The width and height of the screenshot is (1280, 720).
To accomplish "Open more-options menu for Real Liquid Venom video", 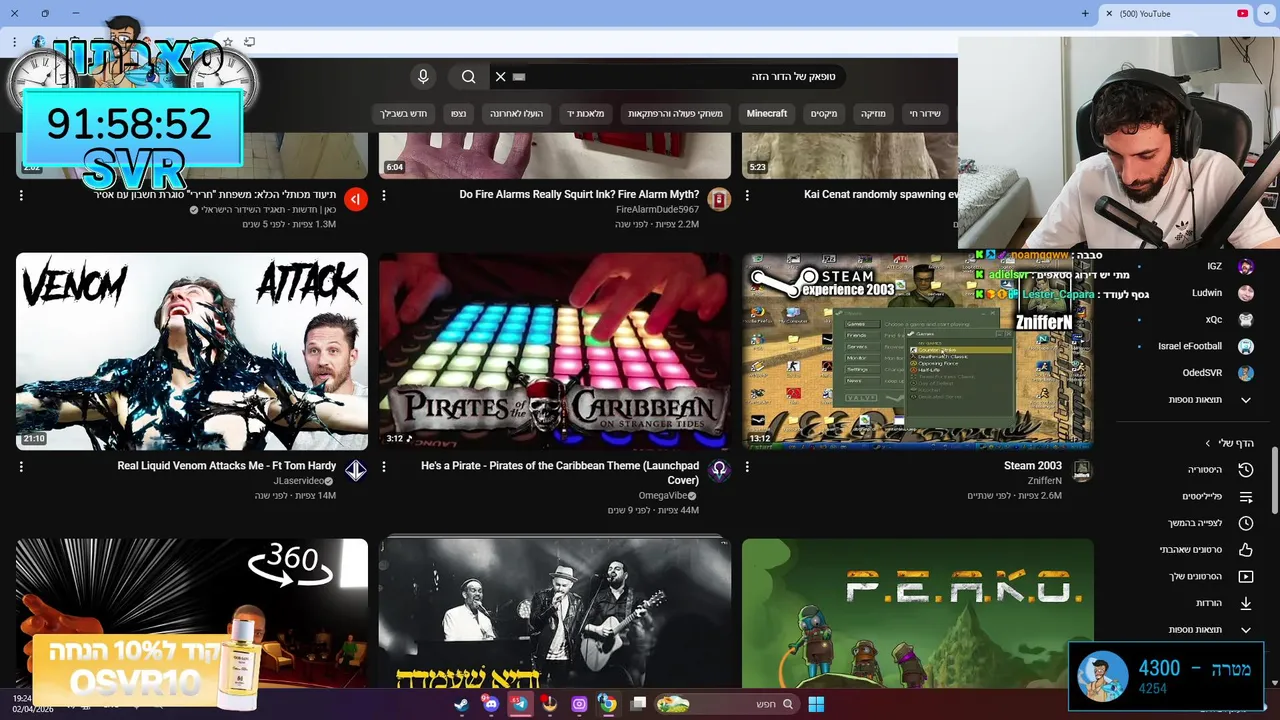I will 21,467.
